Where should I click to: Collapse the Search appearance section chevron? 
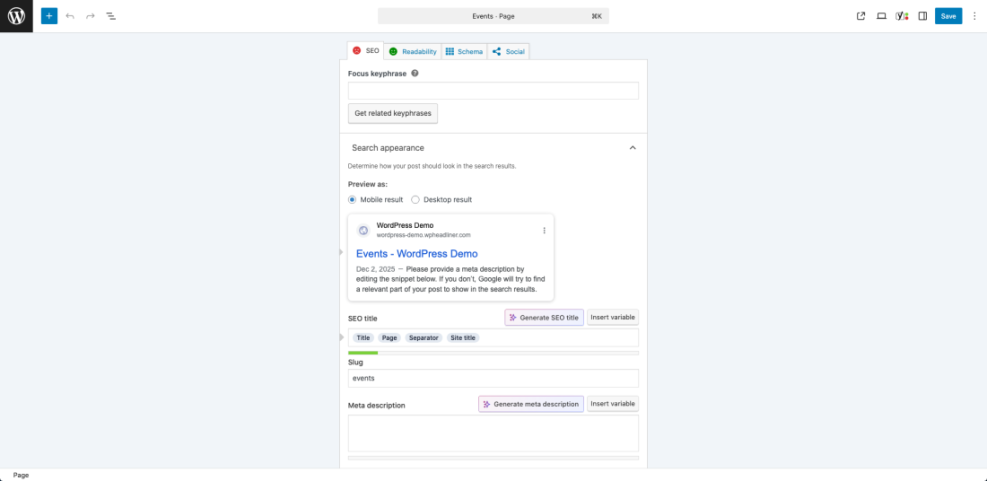(633, 148)
